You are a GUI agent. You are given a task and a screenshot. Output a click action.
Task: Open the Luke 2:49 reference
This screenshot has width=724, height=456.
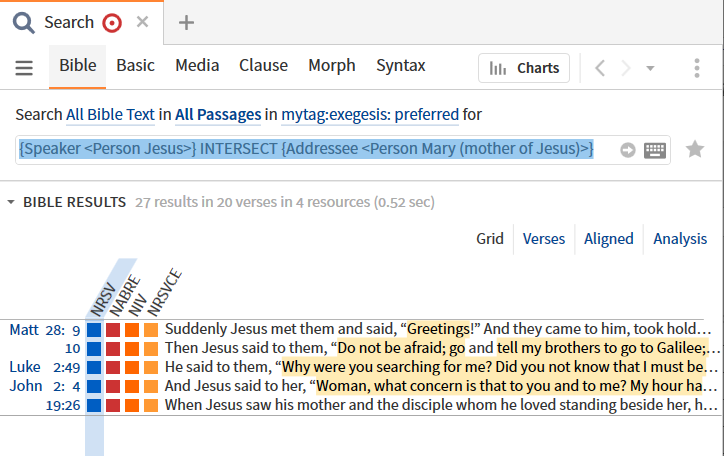tap(45, 367)
